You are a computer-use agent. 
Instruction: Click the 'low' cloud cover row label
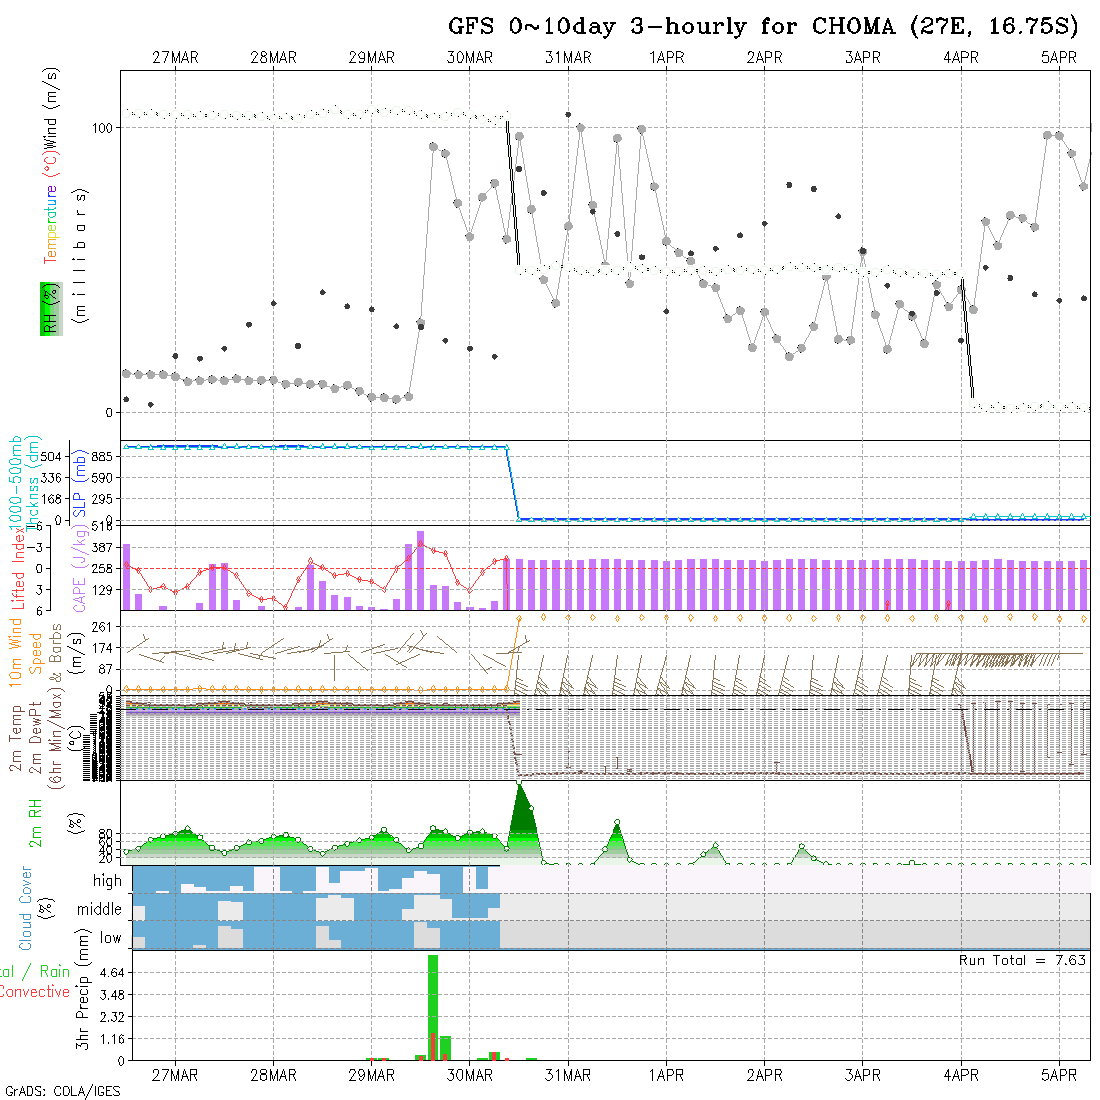(x=110, y=938)
